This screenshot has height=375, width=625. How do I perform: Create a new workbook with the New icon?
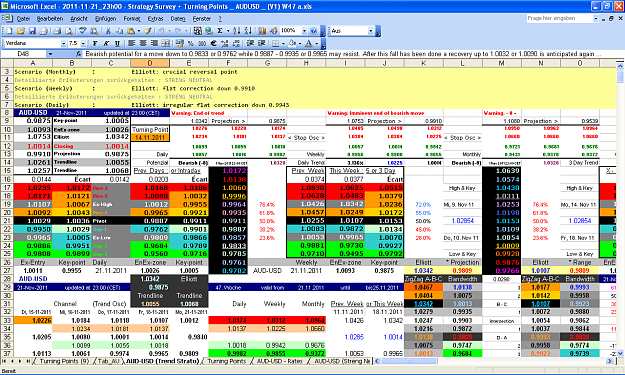pos(9,31)
